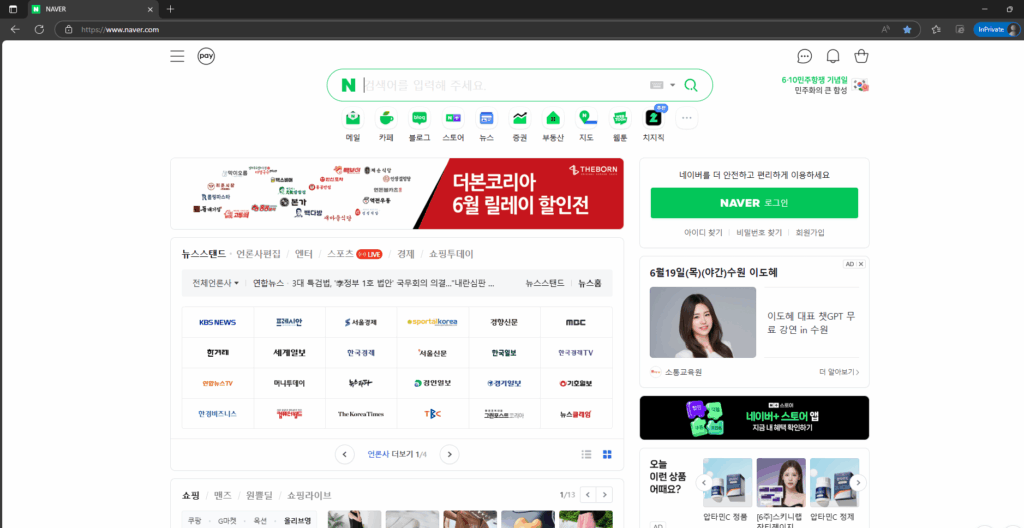Go to next shopping page arrow
Image resolution: width=1024 pixels, height=528 pixels.
[x=606, y=495]
